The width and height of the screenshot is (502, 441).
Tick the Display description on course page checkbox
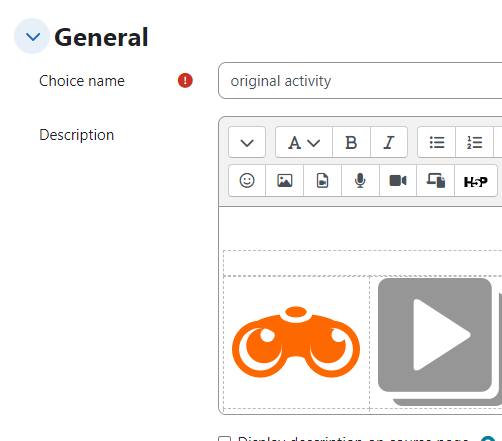click(x=224, y=438)
